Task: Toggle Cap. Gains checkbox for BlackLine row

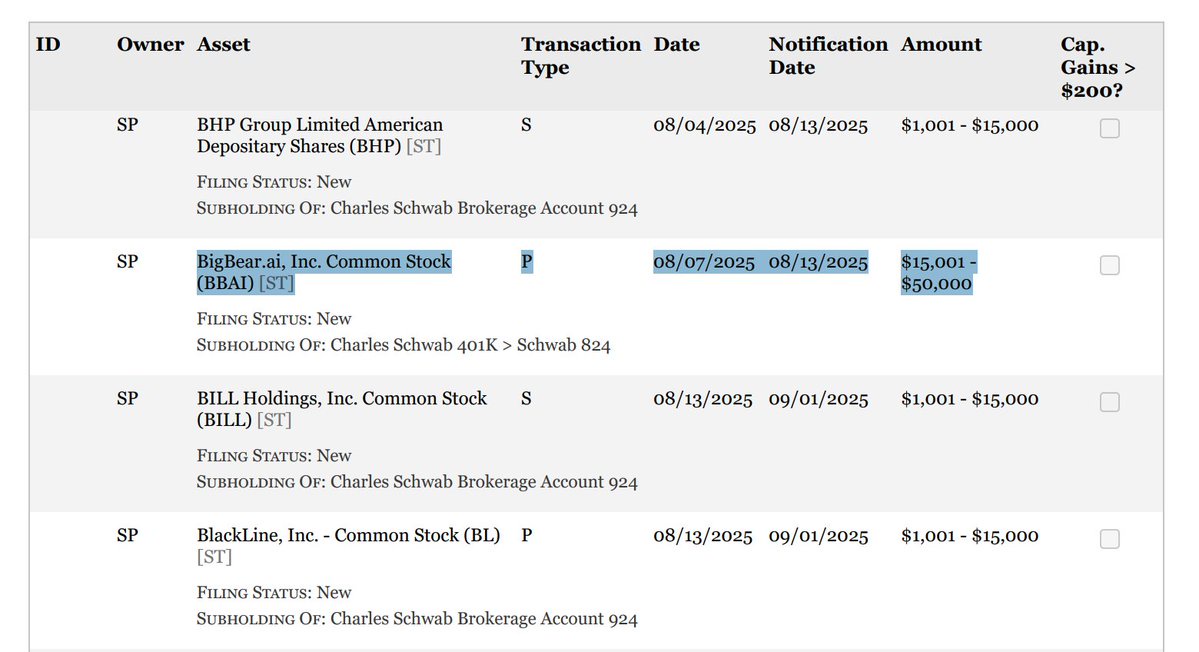Action: tap(1109, 539)
